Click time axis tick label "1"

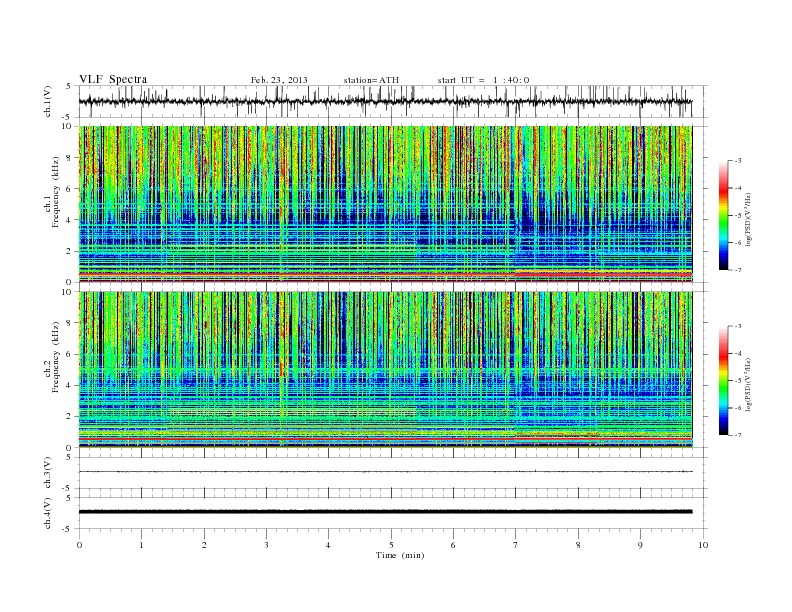[141, 545]
